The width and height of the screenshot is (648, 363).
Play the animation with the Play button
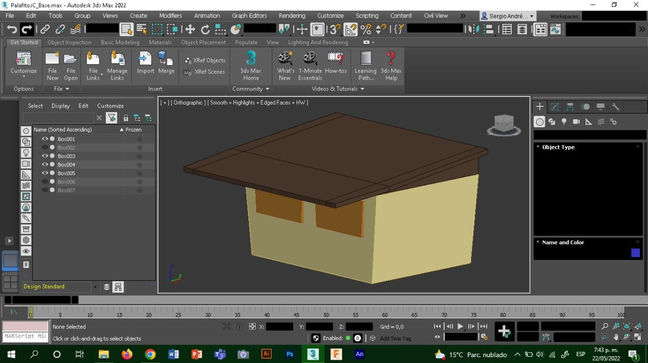(460, 326)
